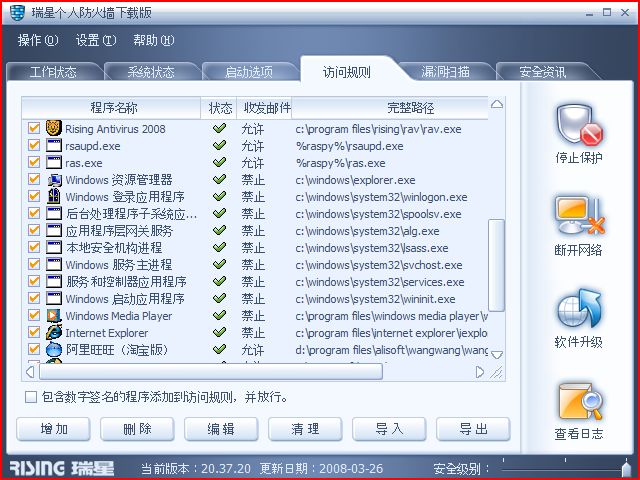Click the Windows Media Player icon
This screenshot has width=640, height=480.
[x=54, y=316]
